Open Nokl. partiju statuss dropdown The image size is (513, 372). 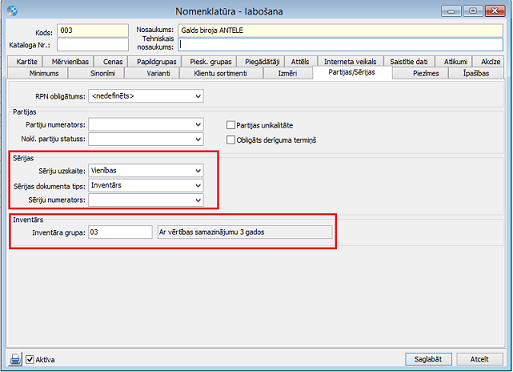click(146, 139)
